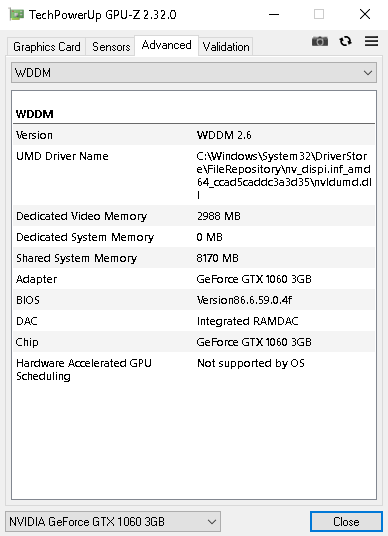Image resolution: width=388 pixels, height=536 pixels.
Task: Select the nvldumd.dll driver path value
Action: pos(284,175)
